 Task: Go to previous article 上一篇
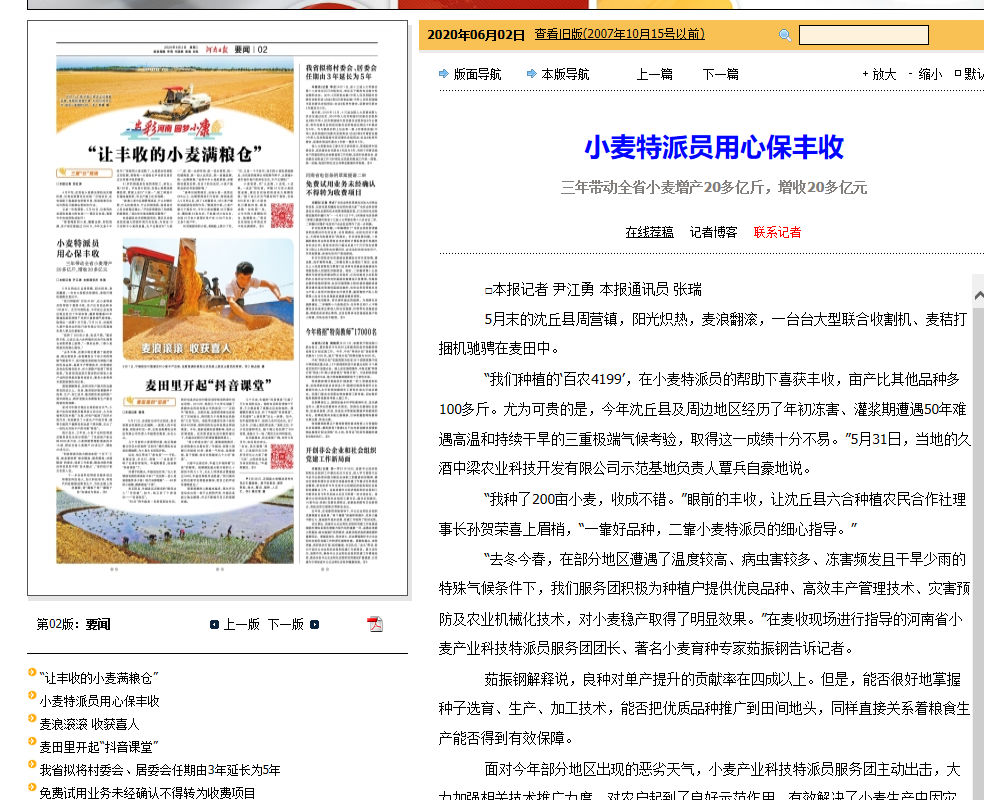(655, 74)
